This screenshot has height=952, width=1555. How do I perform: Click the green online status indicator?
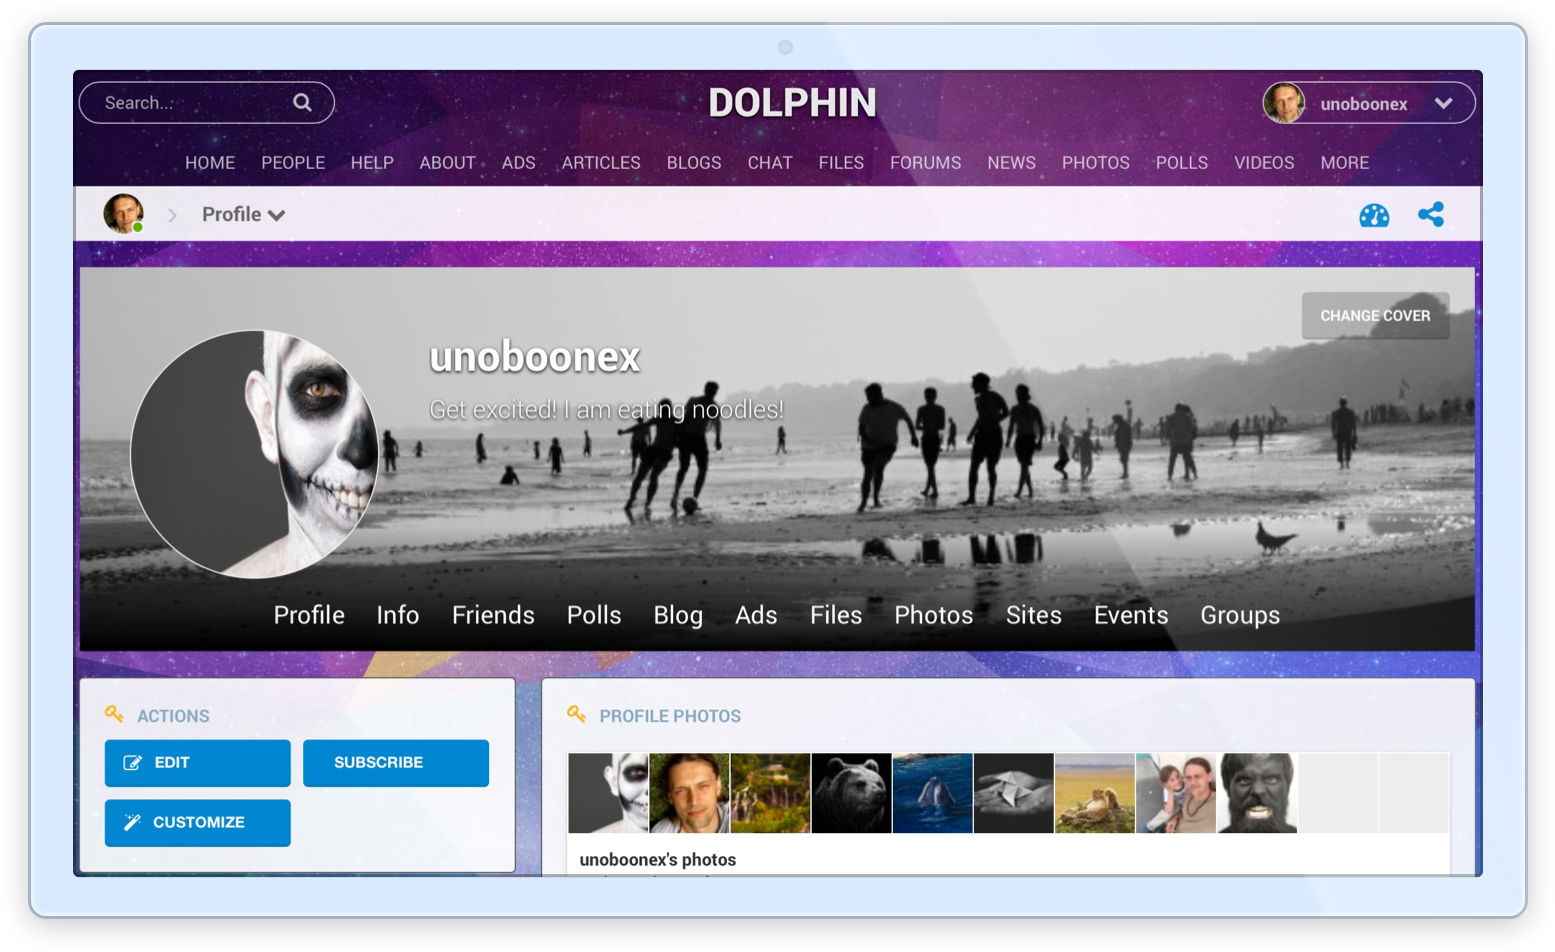[x=136, y=228]
